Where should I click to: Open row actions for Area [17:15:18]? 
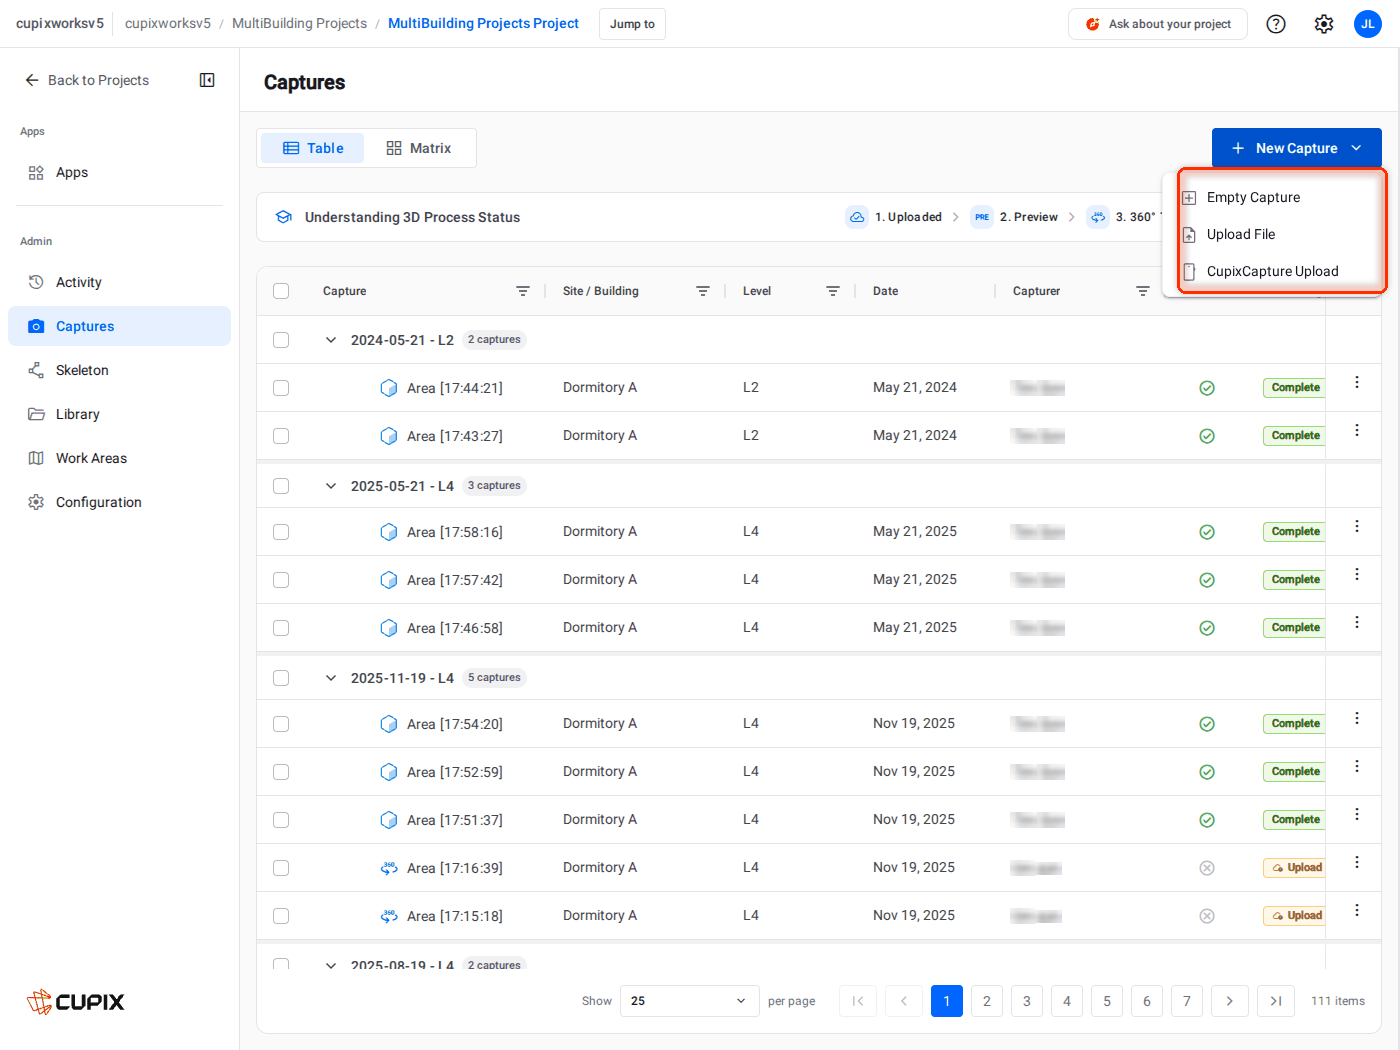click(x=1357, y=910)
